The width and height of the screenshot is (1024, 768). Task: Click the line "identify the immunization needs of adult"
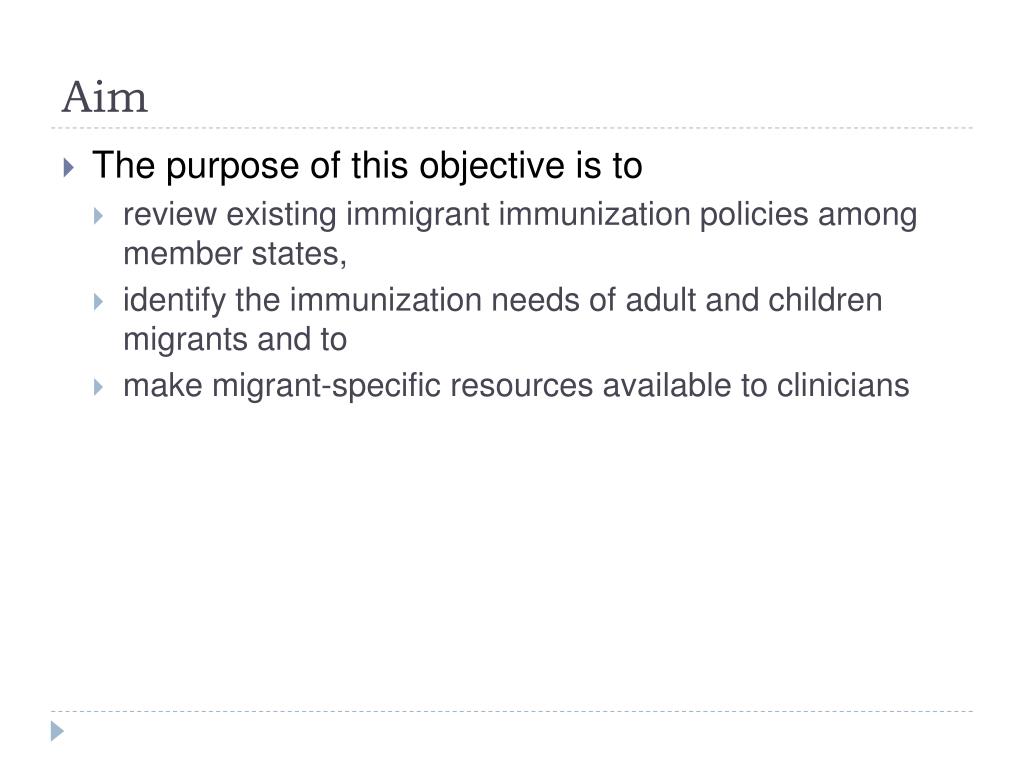[503, 301]
